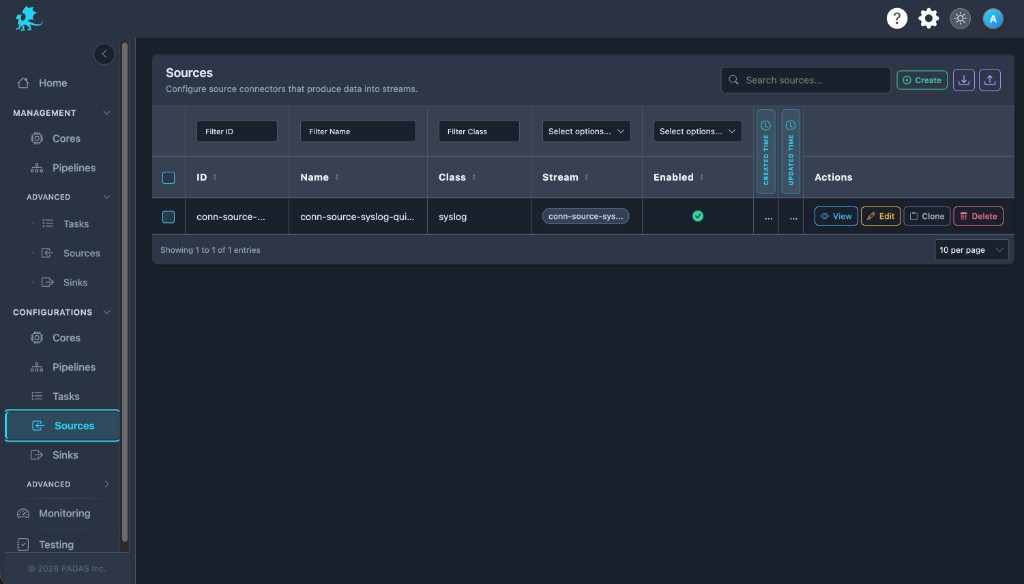Click View button for syslog source
The image size is (1024, 584).
[835, 216]
